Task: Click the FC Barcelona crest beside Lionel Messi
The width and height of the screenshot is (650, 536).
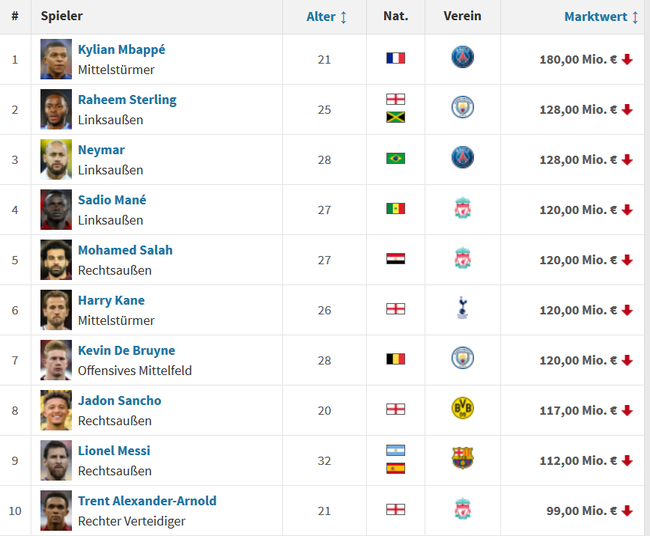Action: tap(462, 459)
